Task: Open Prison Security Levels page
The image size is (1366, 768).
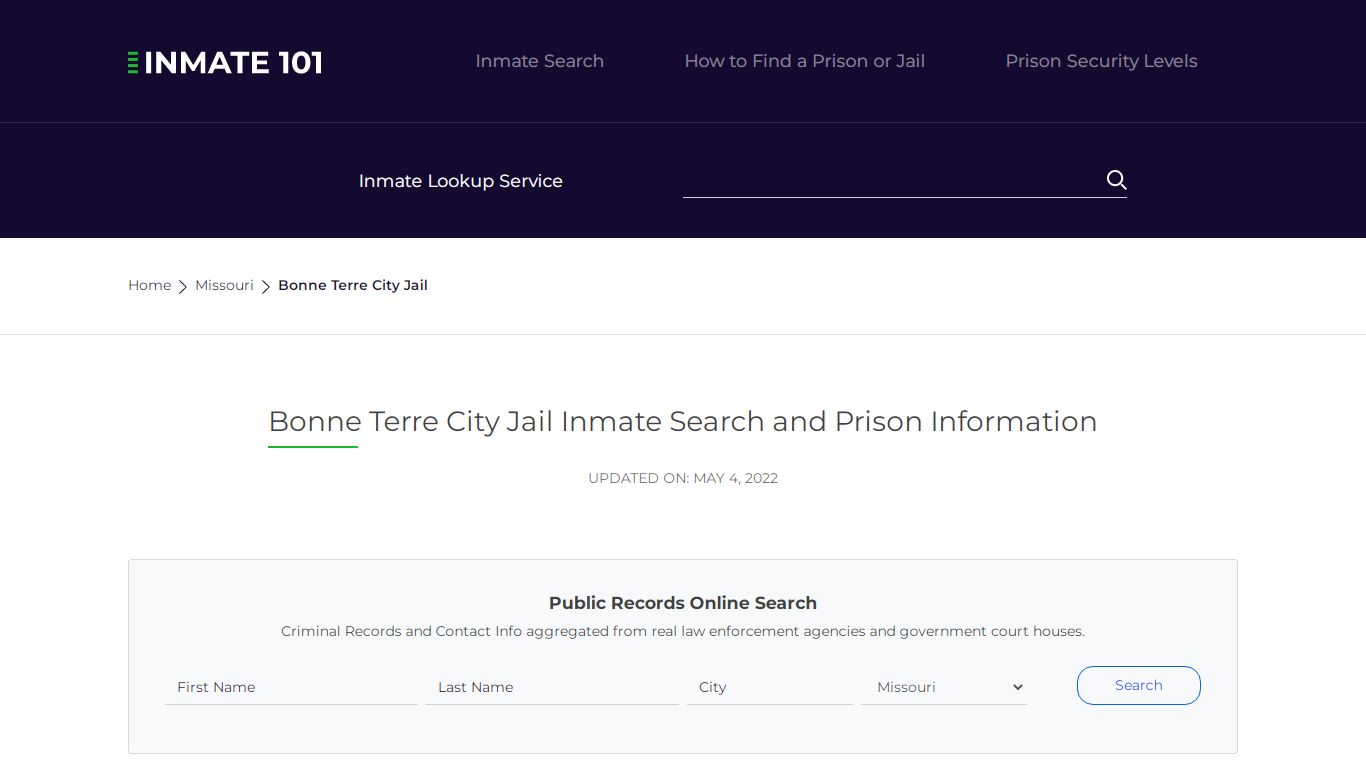Action: pyautogui.click(x=1101, y=61)
